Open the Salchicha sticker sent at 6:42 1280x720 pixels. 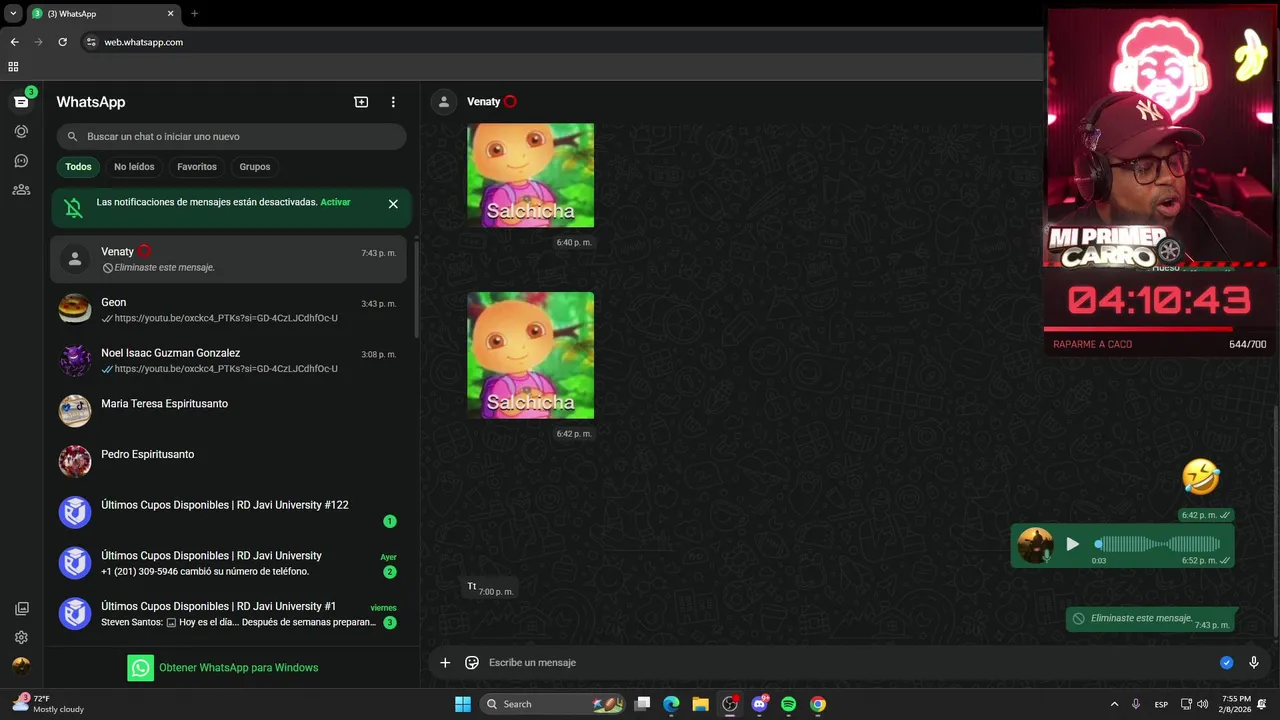(530, 355)
